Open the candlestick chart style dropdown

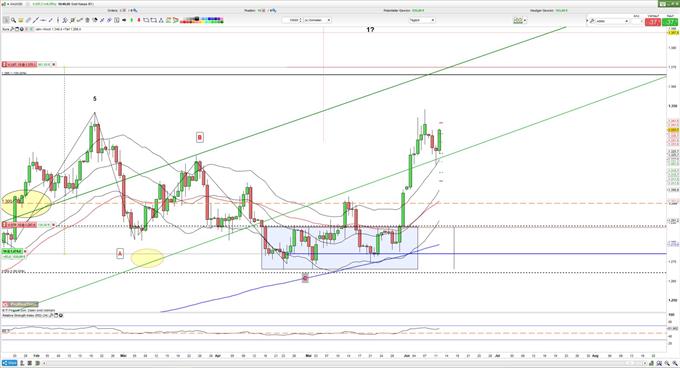(x=520, y=20)
